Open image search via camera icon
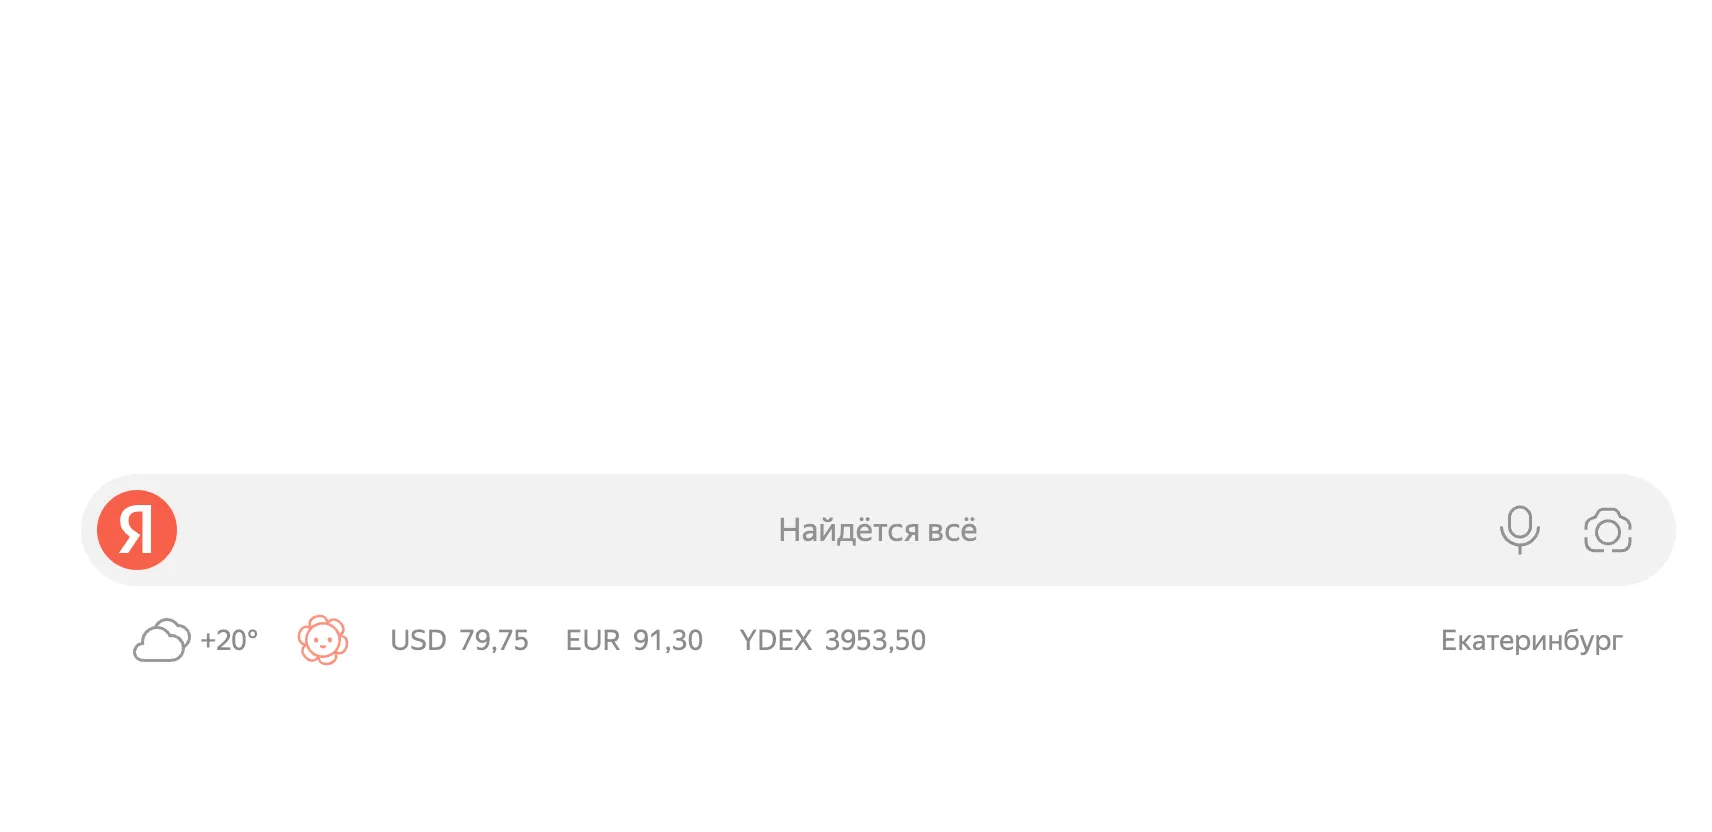Viewport: 1712px width, 832px height. pyautogui.click(x=1607, y=530)
